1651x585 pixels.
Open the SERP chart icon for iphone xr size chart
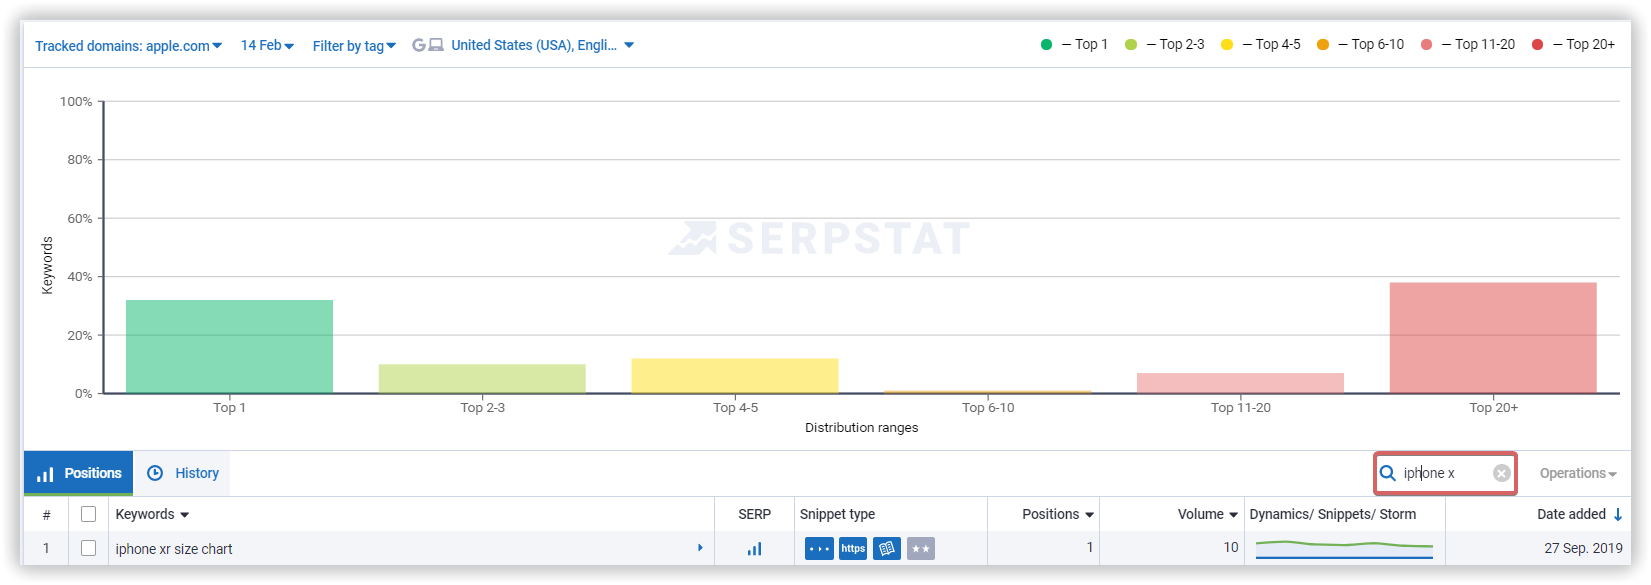(x=754, y=549)
